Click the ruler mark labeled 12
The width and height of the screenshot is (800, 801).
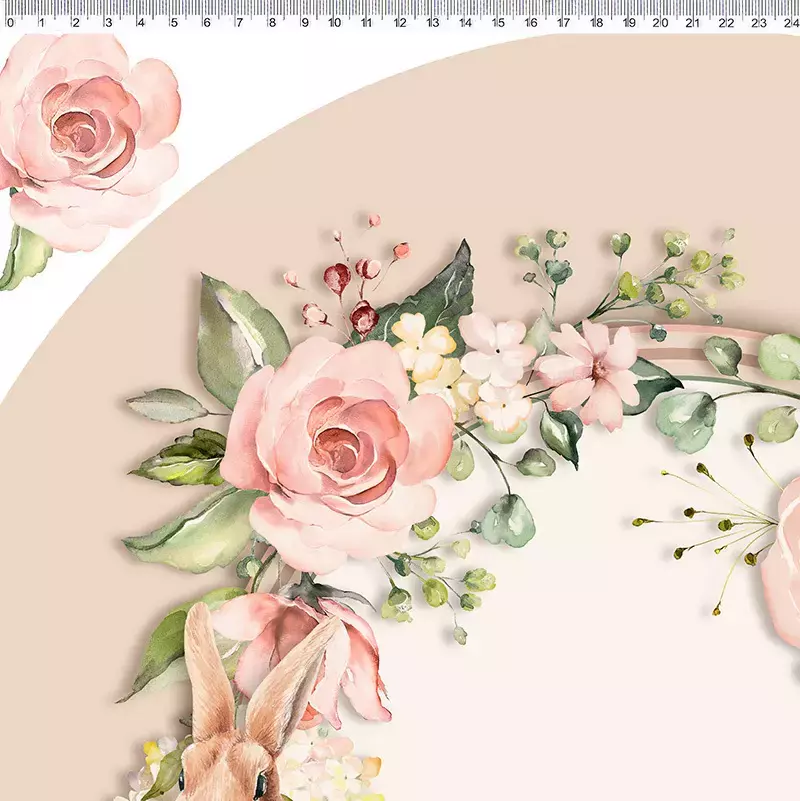[400, 22]
